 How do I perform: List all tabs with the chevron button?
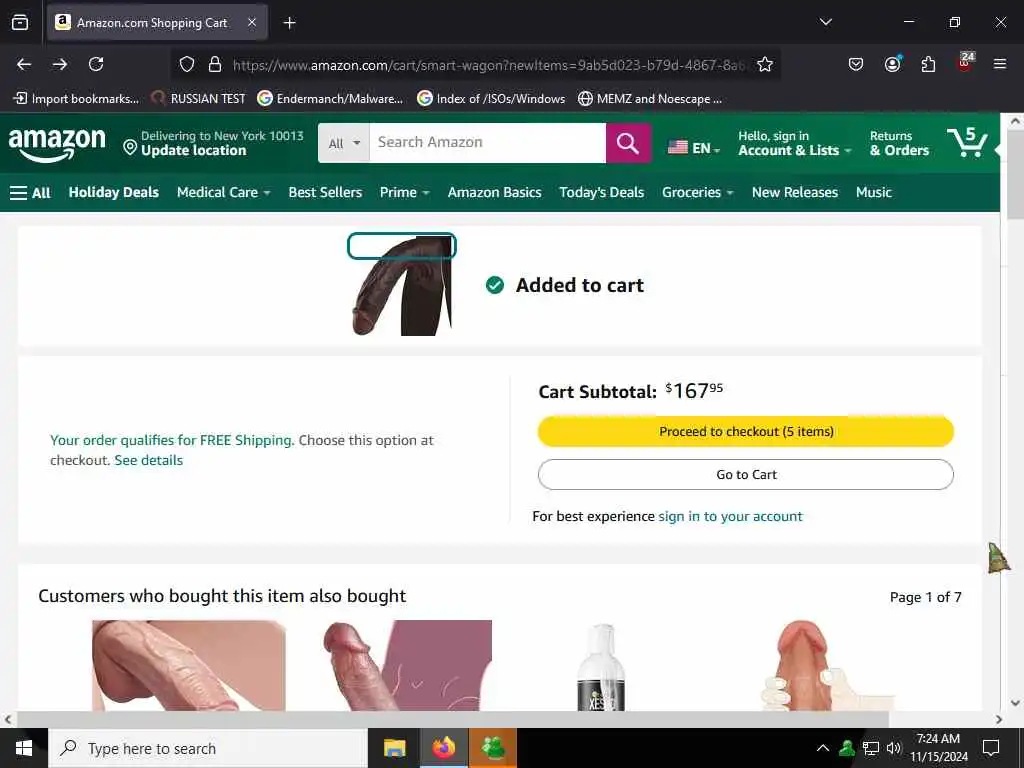point(825,22)
